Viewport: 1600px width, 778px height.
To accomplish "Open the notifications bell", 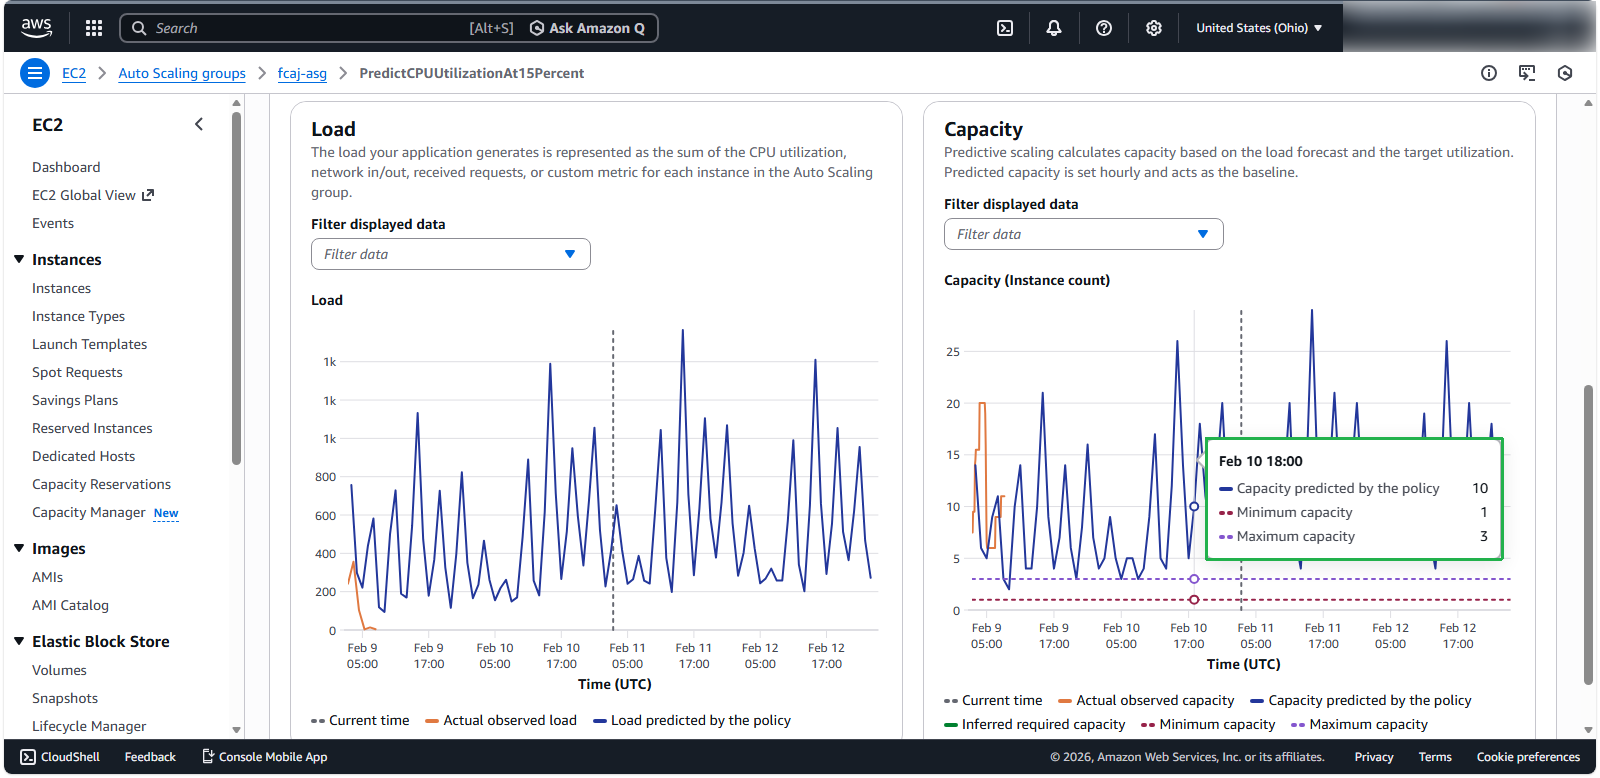I will (1054, 28).
